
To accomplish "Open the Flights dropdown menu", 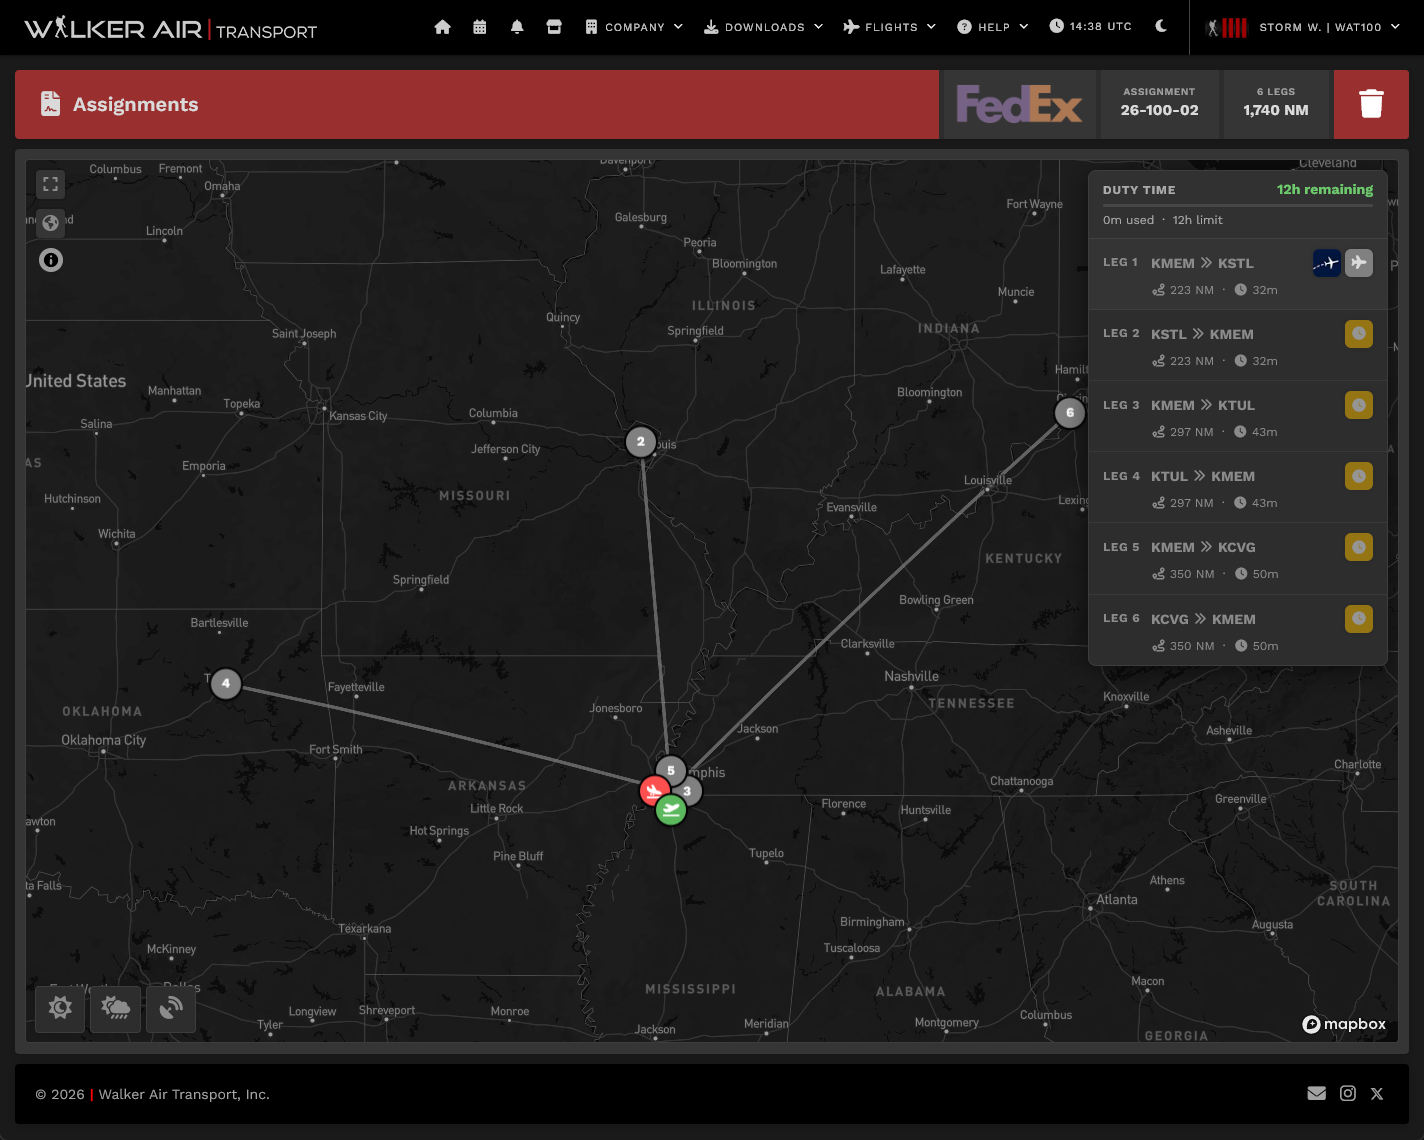I will (x=890, y=27).
